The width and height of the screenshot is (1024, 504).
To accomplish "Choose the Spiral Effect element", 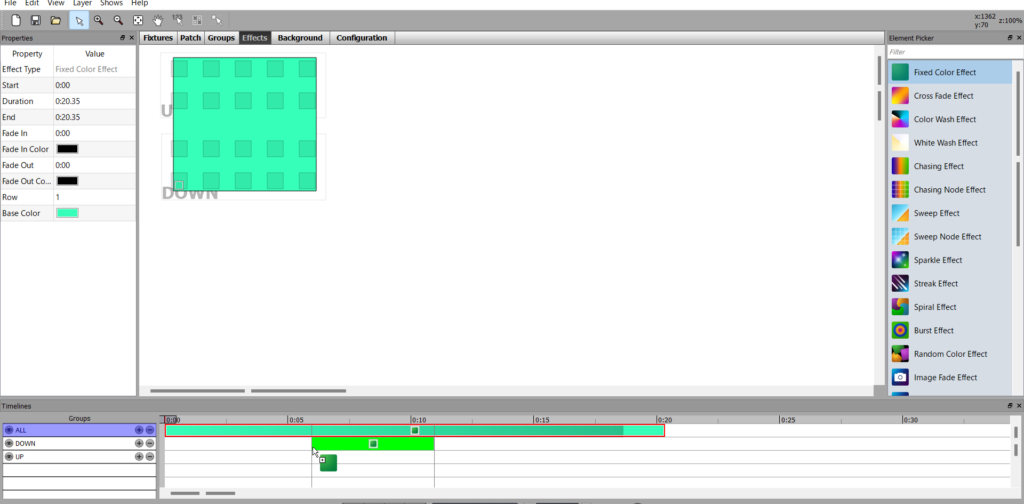I will (x=934, y=307).
